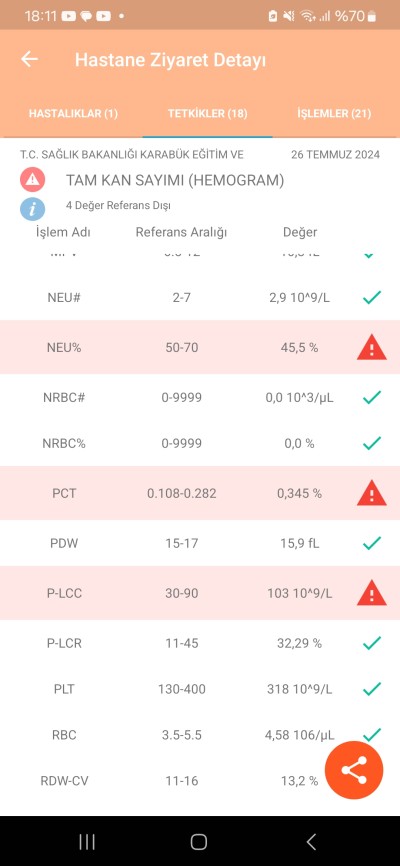400x866 pixels.
Task: Select the NRBC# result row
Action: 200,397
